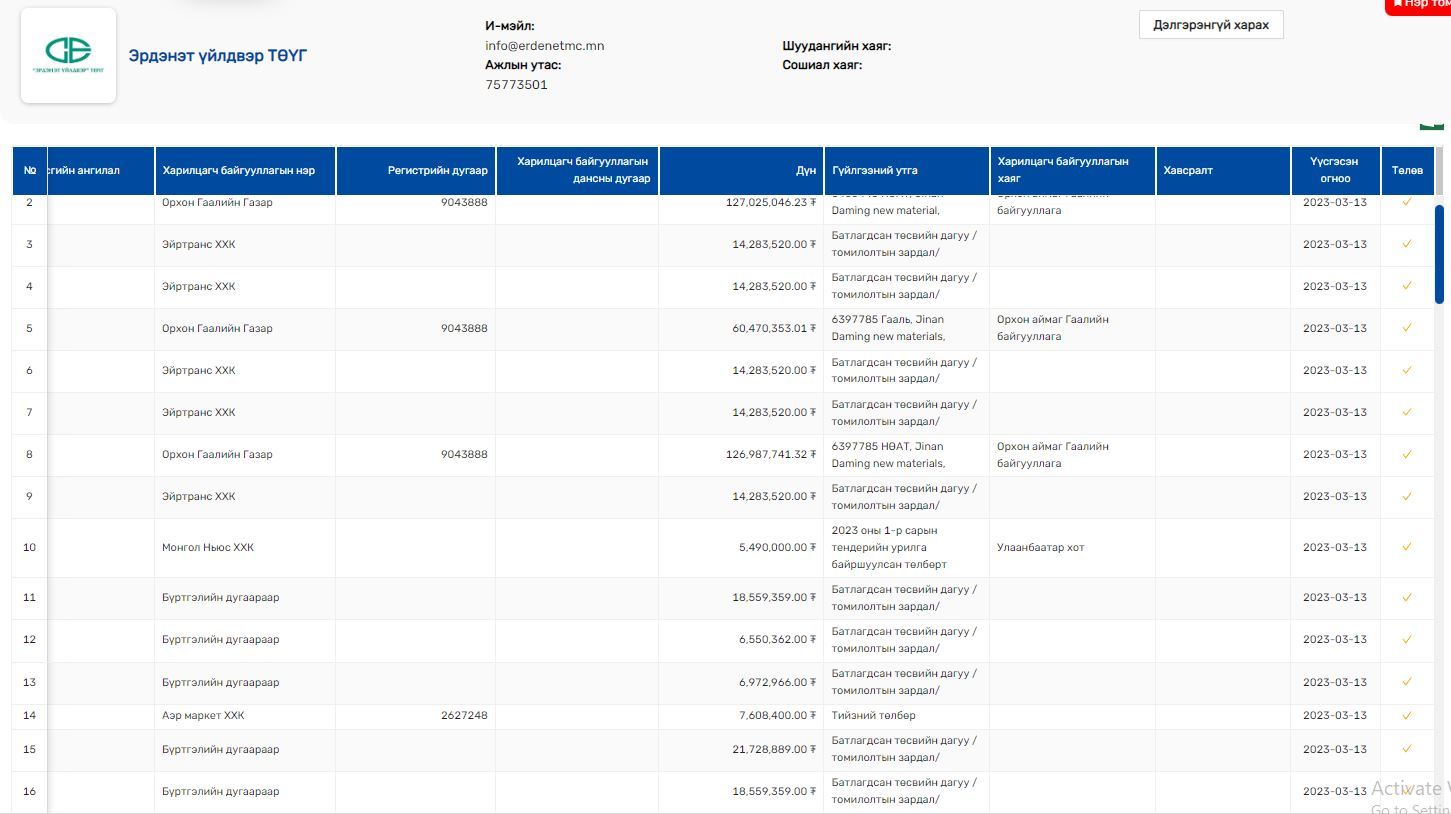1451x814 pixels.
Task: Sort by the Үүсгэсэн огноо column header
Action: coord(1334,171)
